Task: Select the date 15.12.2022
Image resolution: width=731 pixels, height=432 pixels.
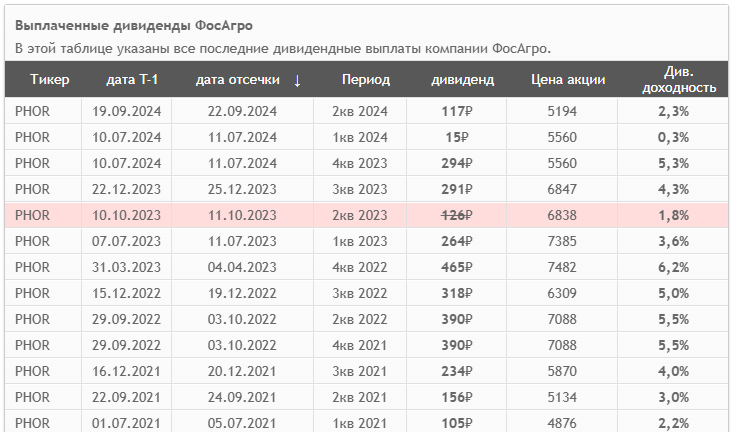Action: [x=126, y=294]
